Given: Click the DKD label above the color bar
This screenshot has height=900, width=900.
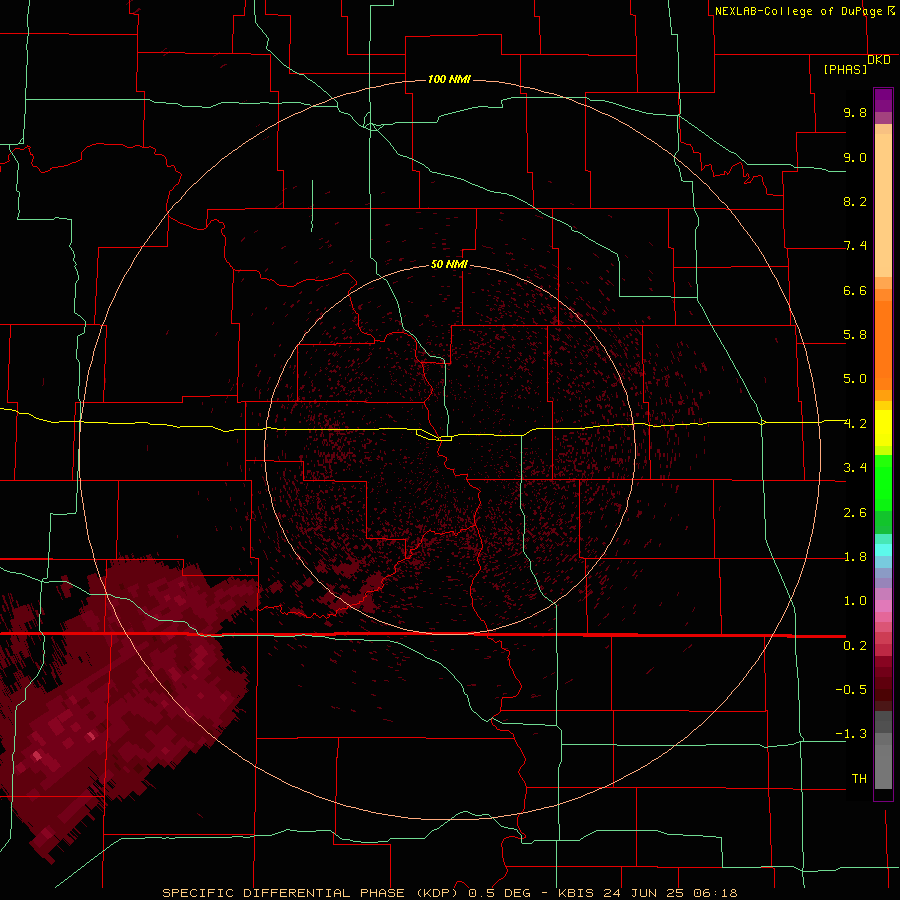Looking at the screenshot, I should click(879, 60).
